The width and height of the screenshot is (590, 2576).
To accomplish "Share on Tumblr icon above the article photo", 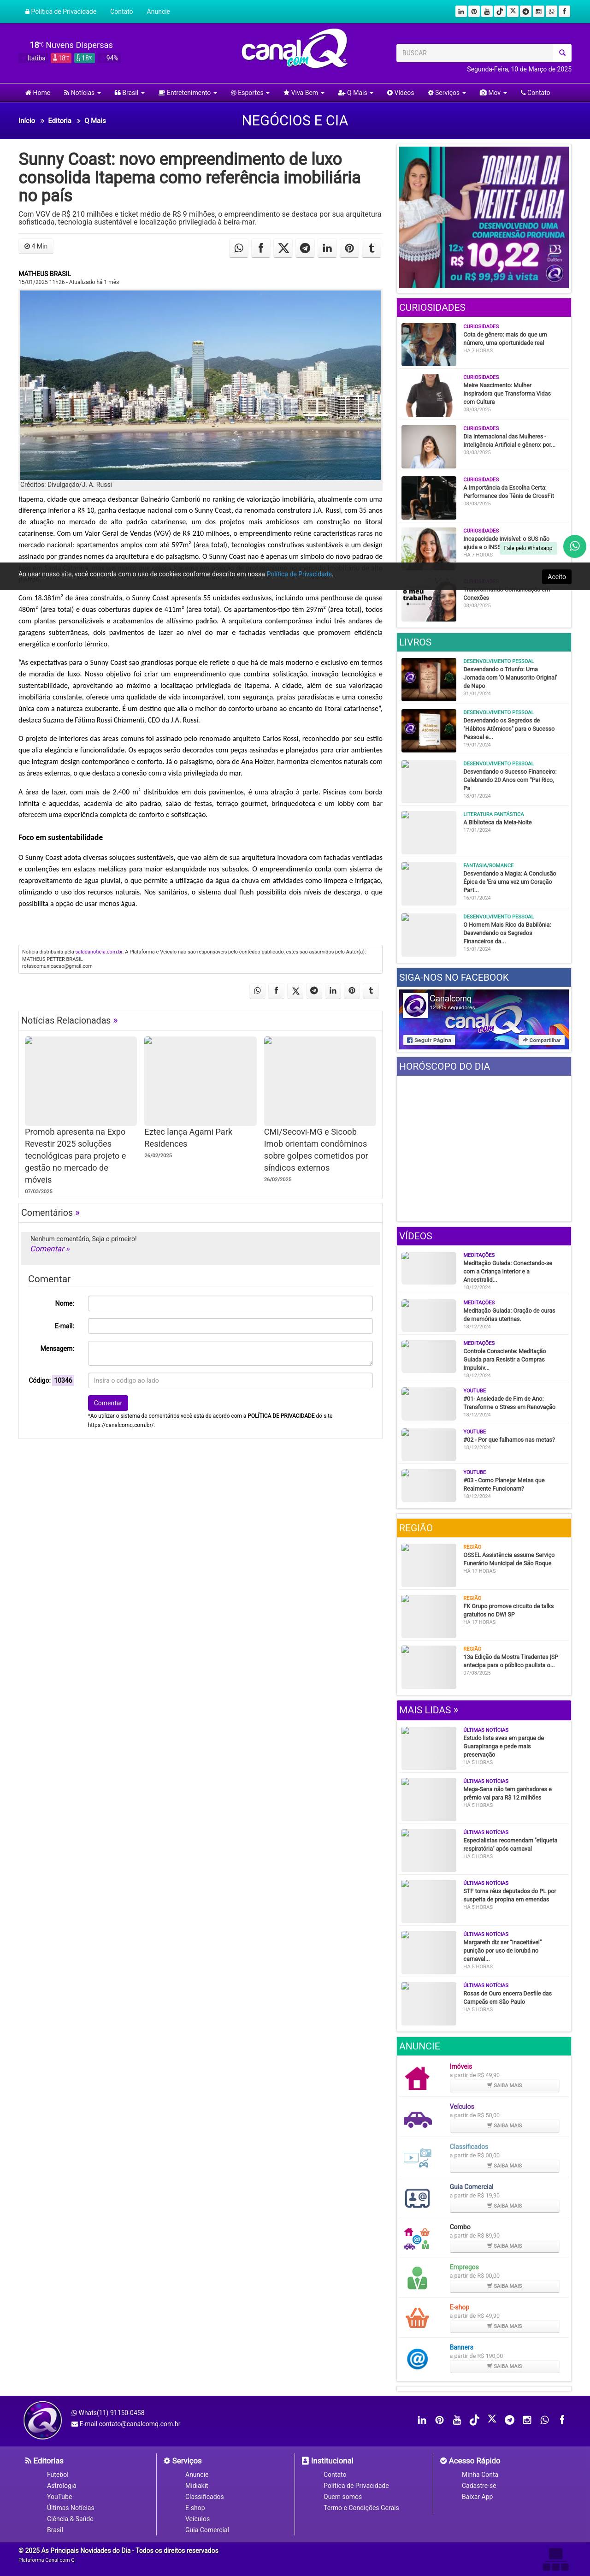I will (371, 248).
